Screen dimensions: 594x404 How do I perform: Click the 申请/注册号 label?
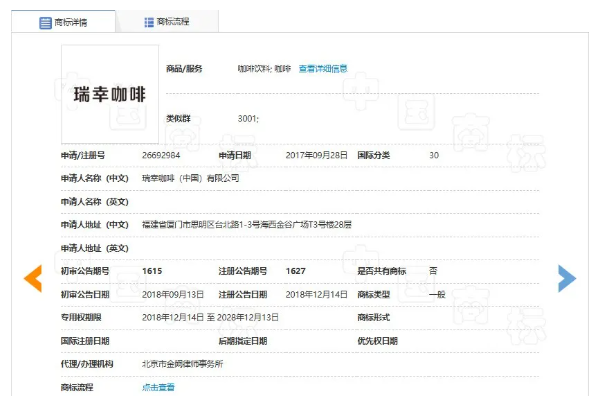83,155
